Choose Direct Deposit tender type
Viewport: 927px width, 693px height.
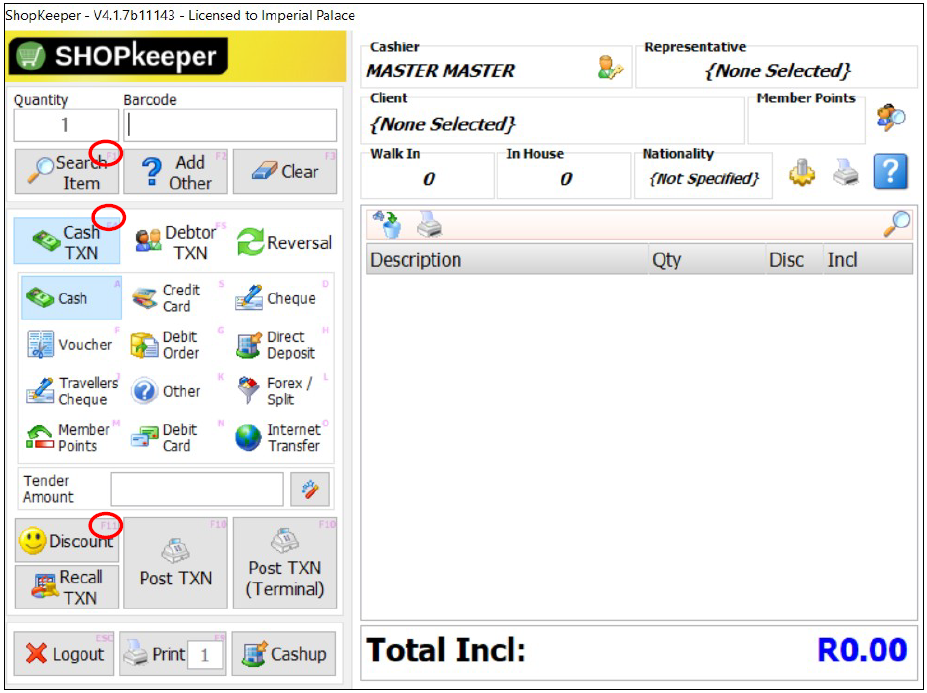(x=280, y=344)
